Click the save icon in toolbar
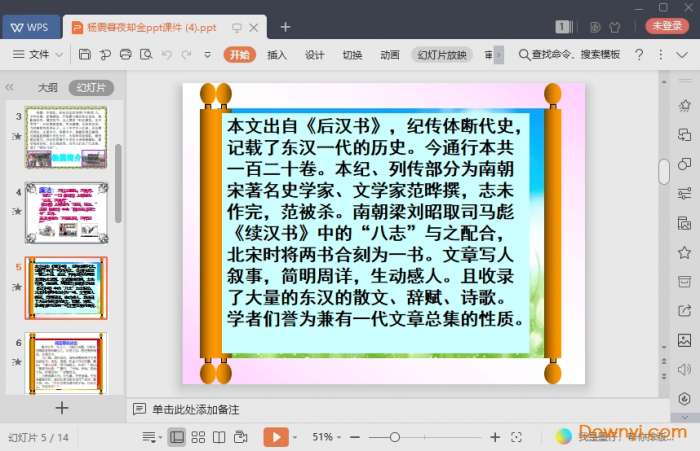700x451 pixels. 84,54
